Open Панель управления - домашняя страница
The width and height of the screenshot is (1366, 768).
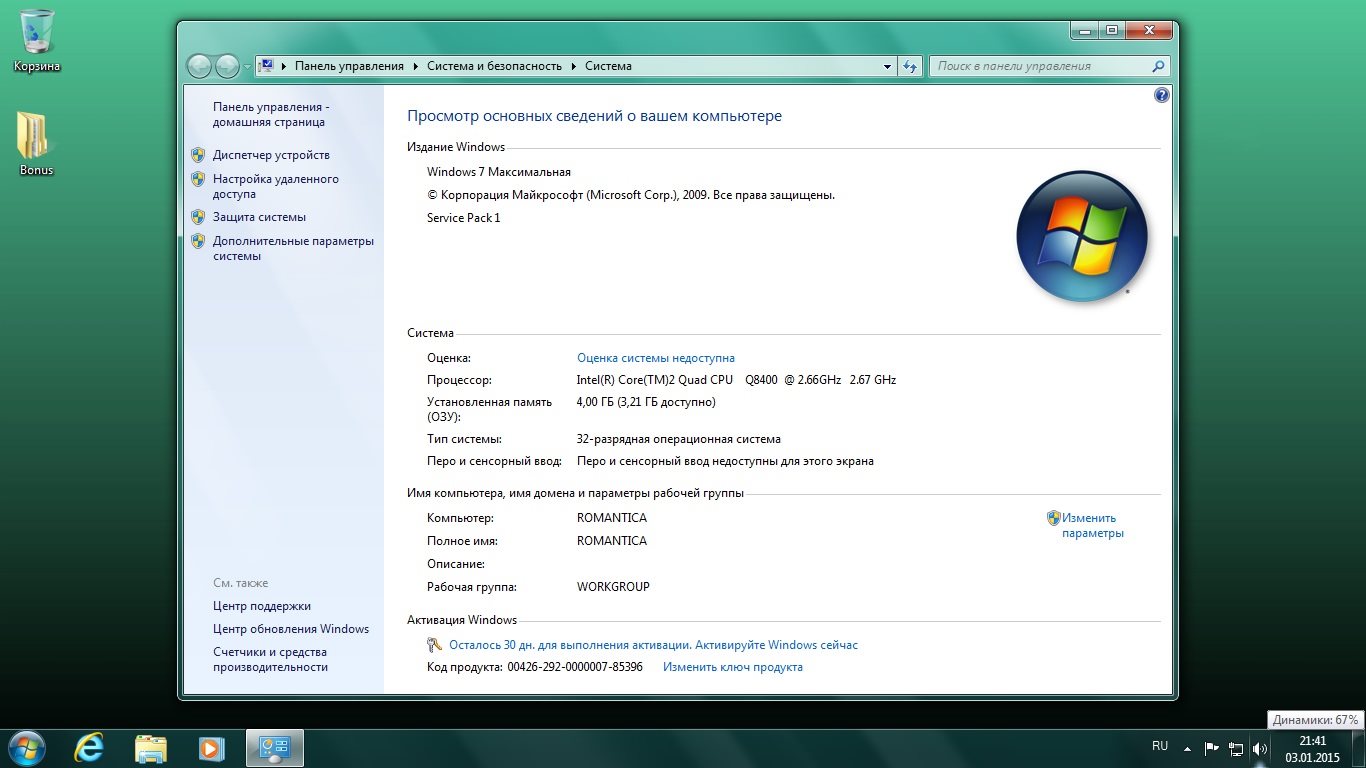[x=270, y=114]
